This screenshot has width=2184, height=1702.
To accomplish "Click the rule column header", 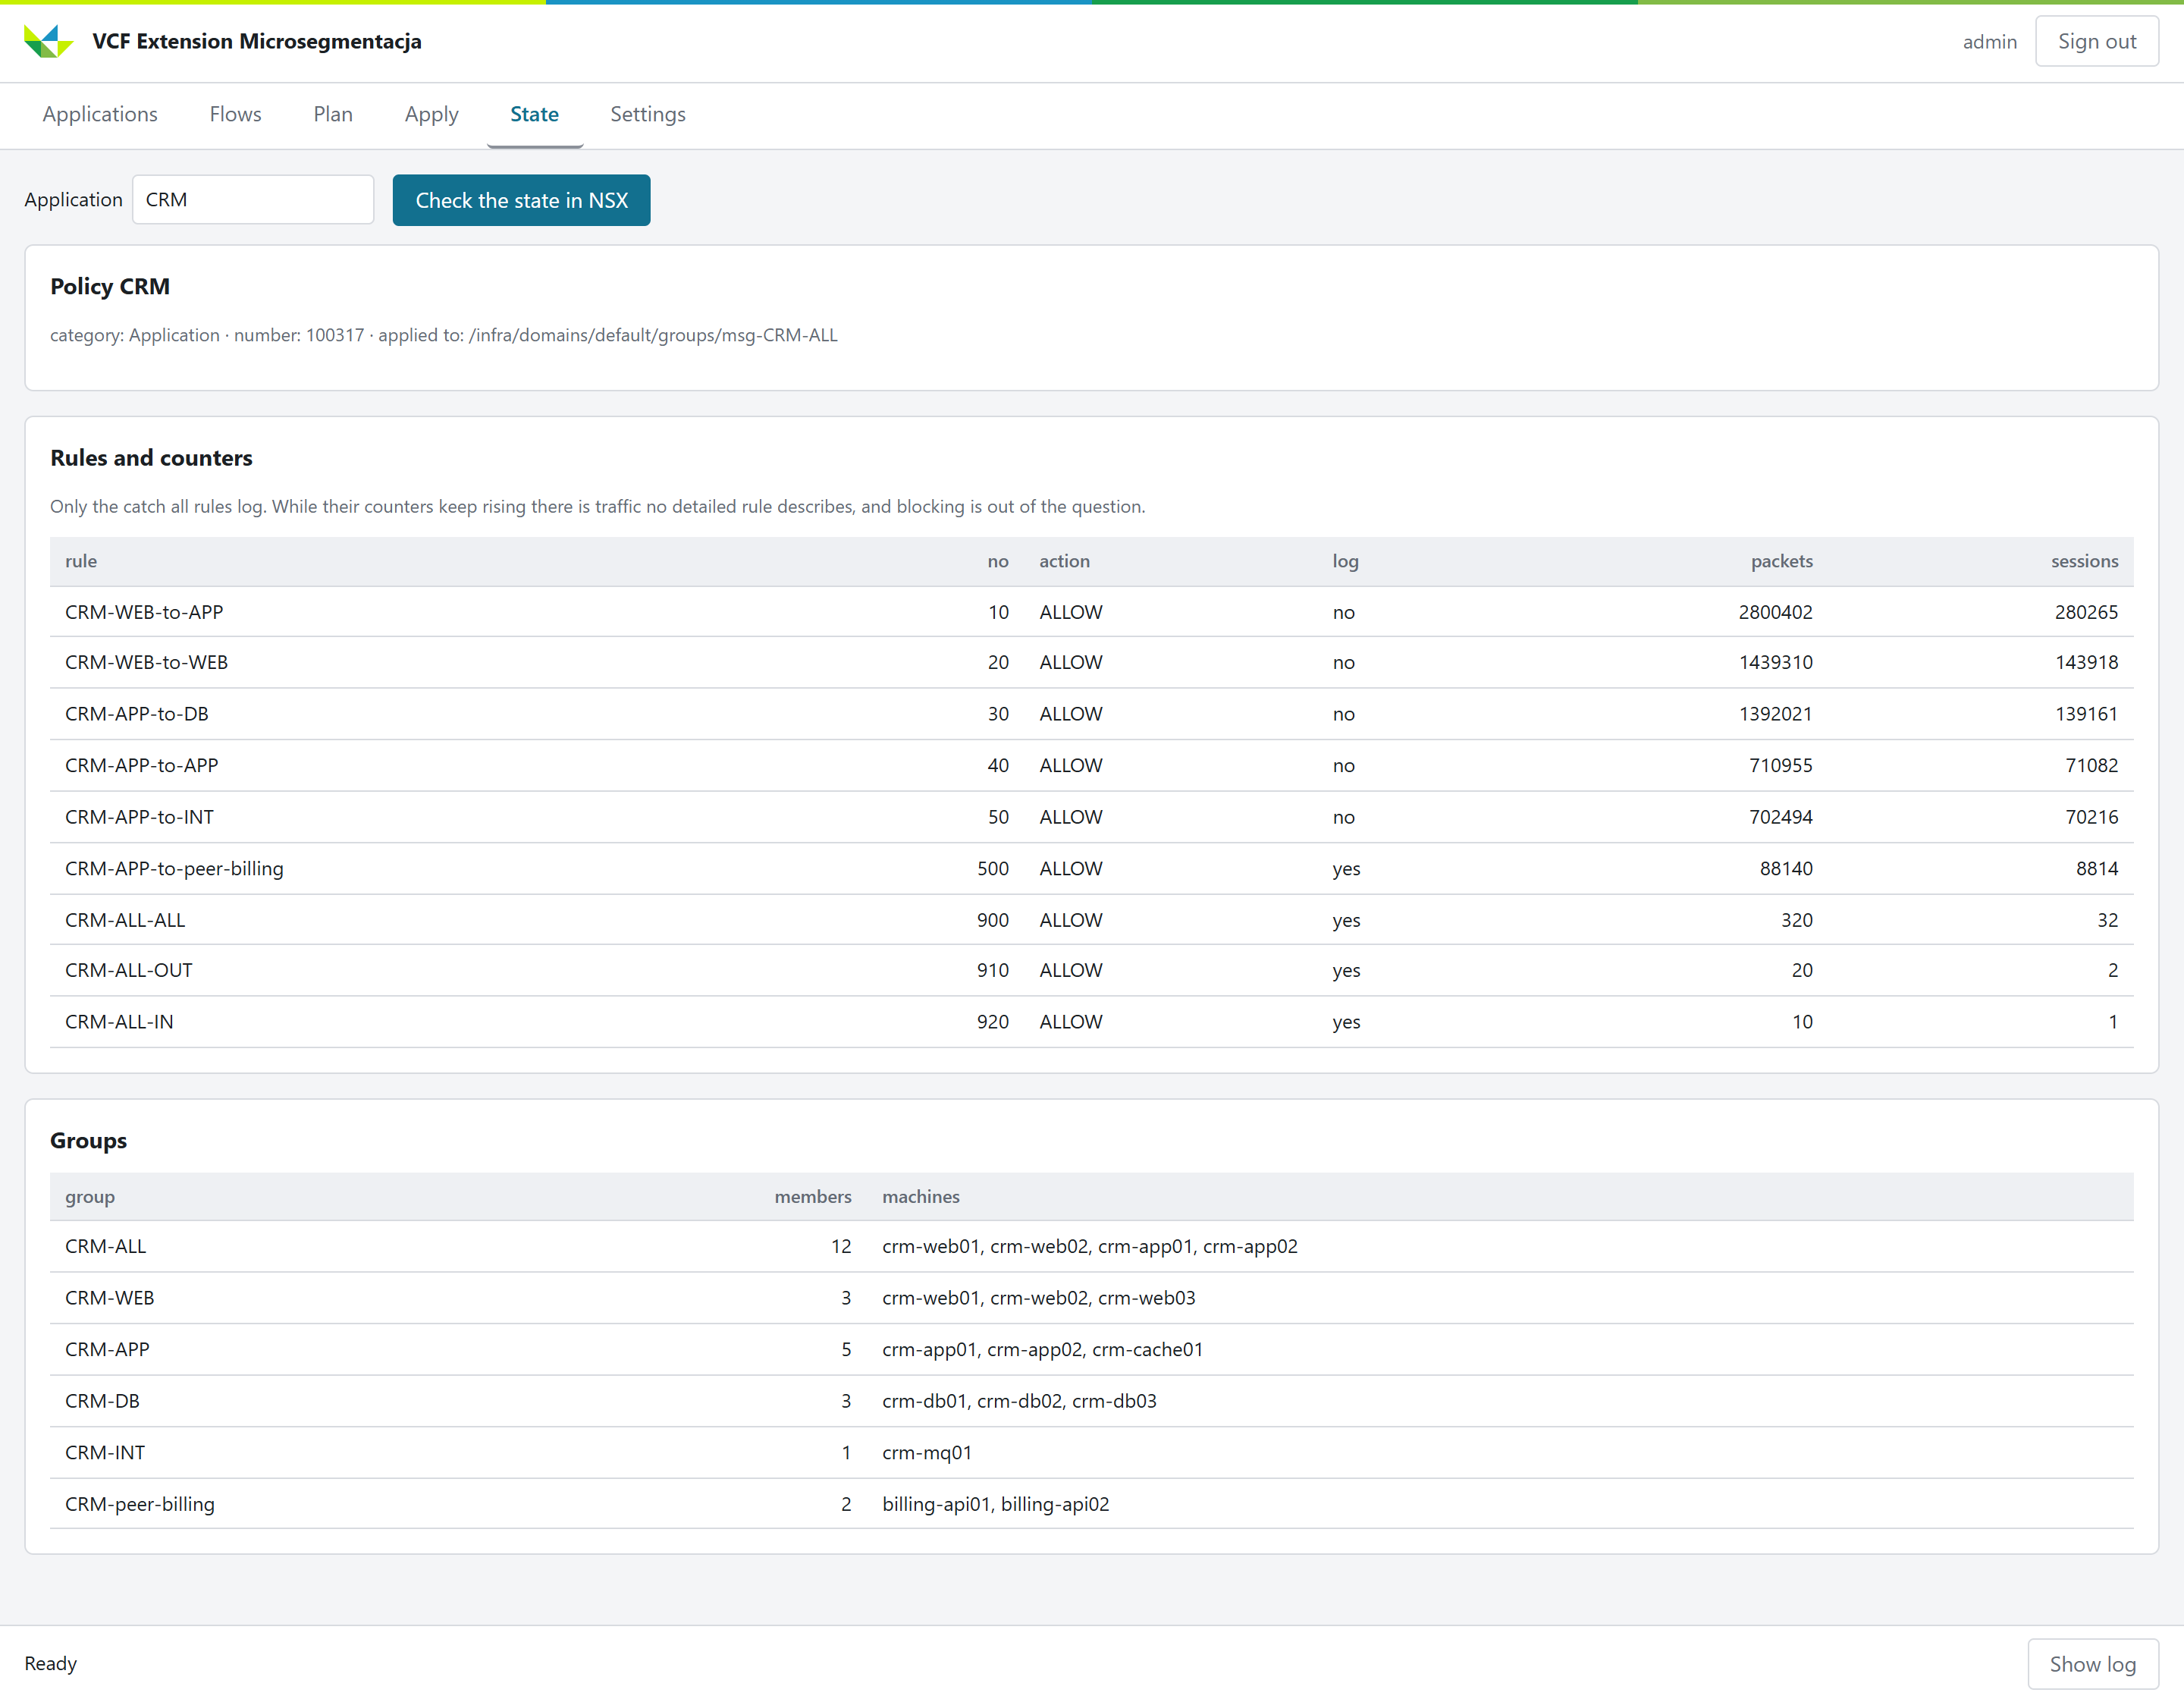I will [81, 561].
